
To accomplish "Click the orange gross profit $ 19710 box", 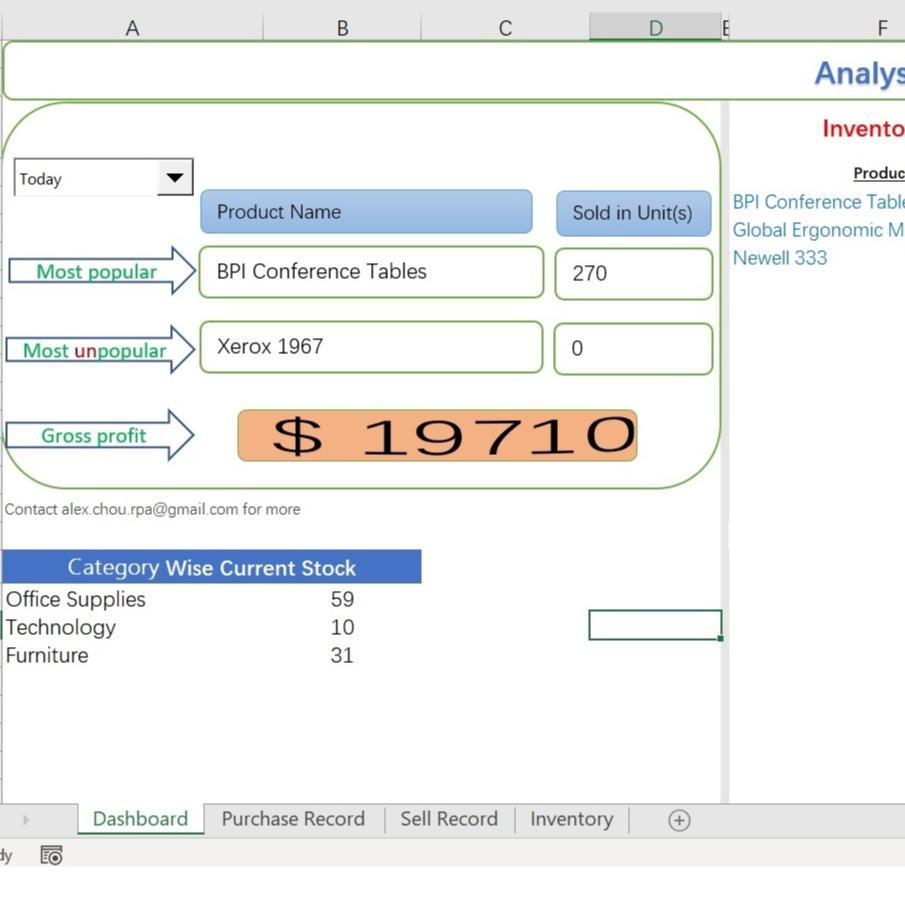I will pyautogui.click(x=437, y=436).
